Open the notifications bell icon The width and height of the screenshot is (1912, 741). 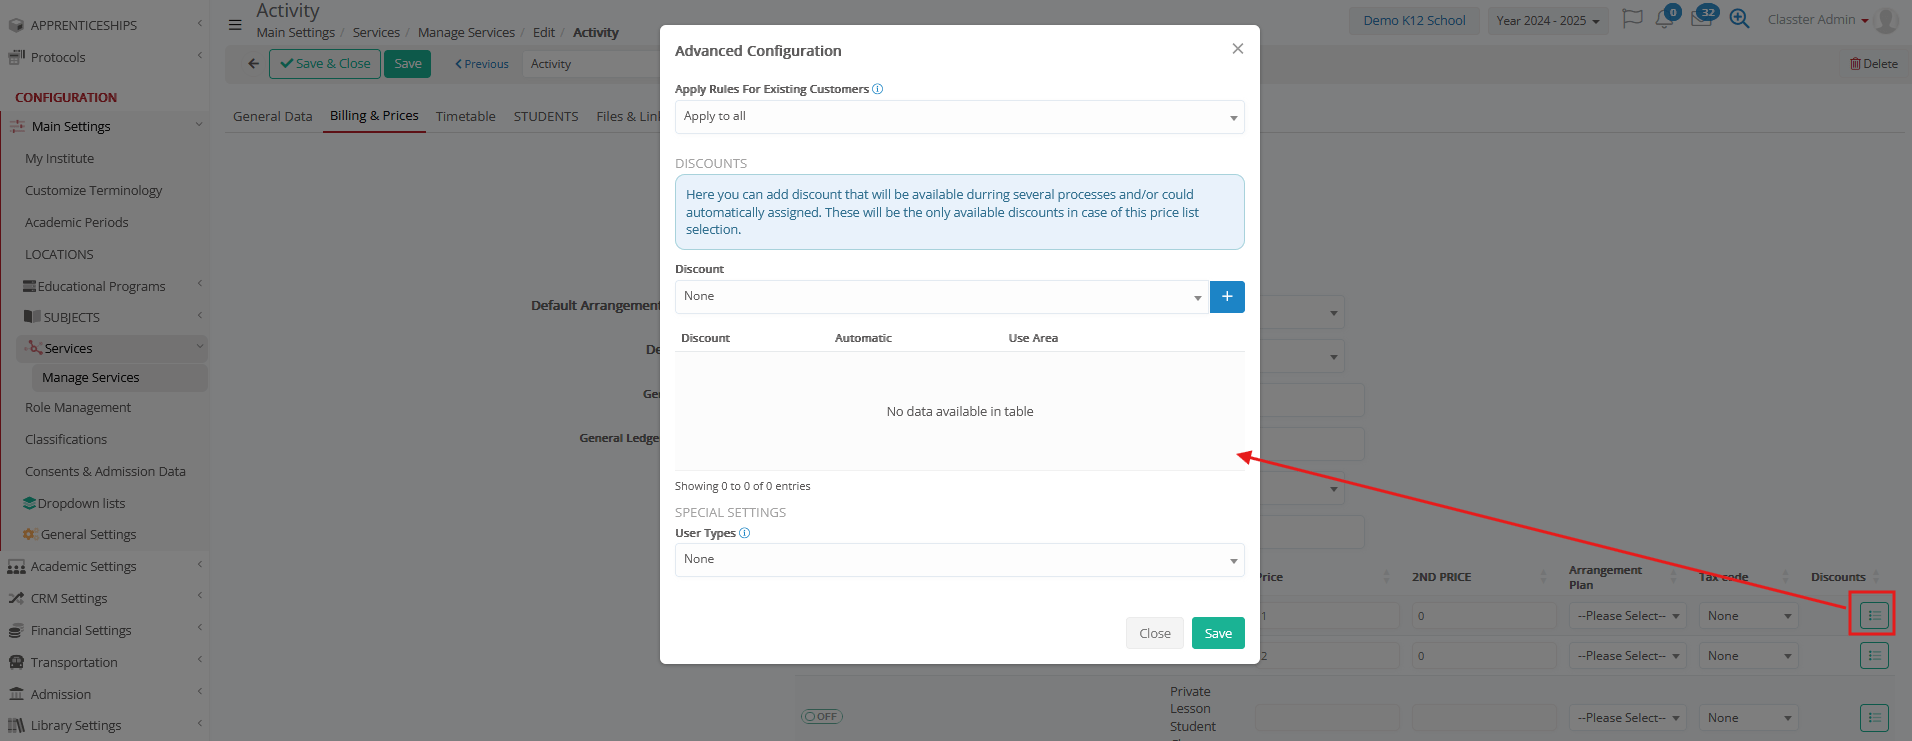(1664, 20)
